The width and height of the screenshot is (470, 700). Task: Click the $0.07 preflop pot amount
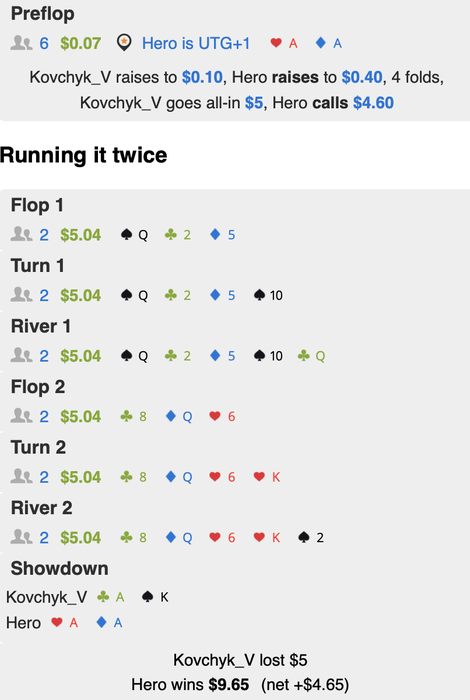(81, 43)
